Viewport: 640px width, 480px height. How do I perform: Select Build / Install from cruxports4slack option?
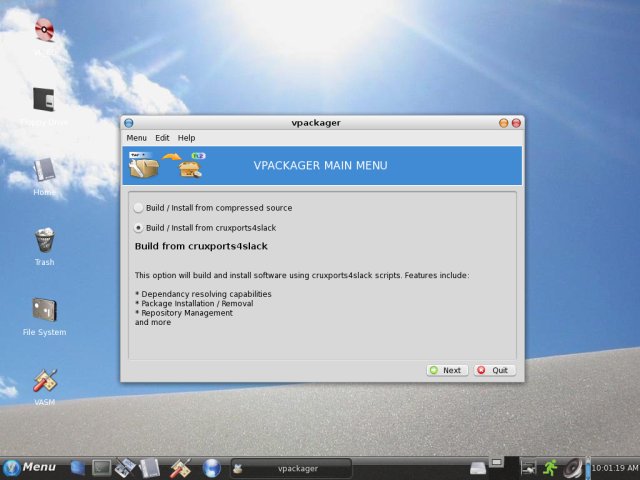(205, 228)
